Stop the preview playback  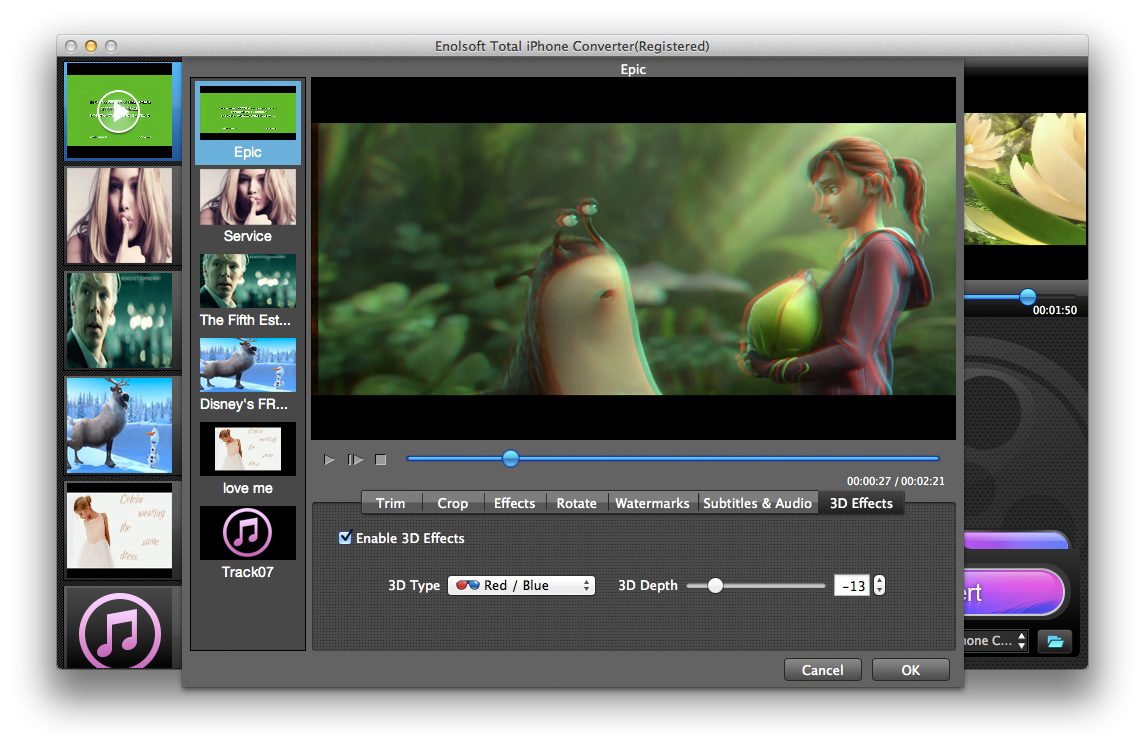[x=380, y=459]
